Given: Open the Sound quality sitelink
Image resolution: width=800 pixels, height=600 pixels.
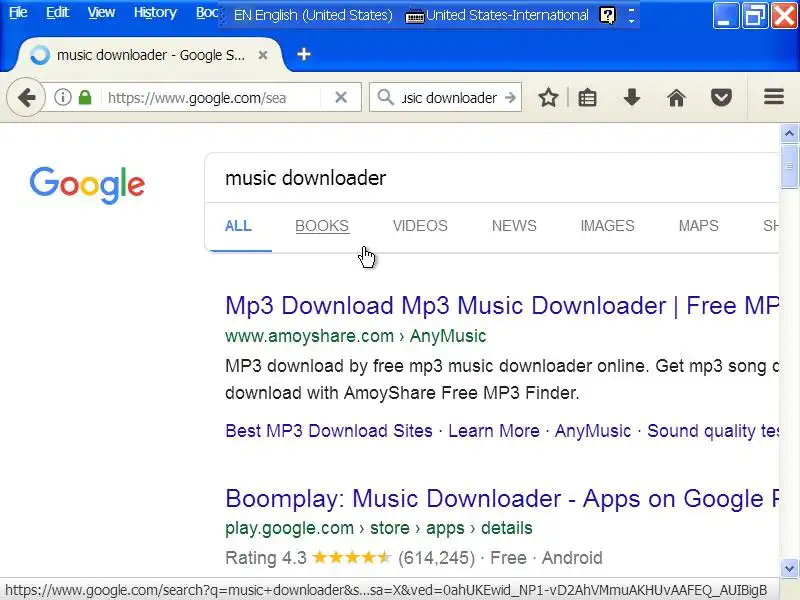Looking at the screenshot, I should [713, 431].
